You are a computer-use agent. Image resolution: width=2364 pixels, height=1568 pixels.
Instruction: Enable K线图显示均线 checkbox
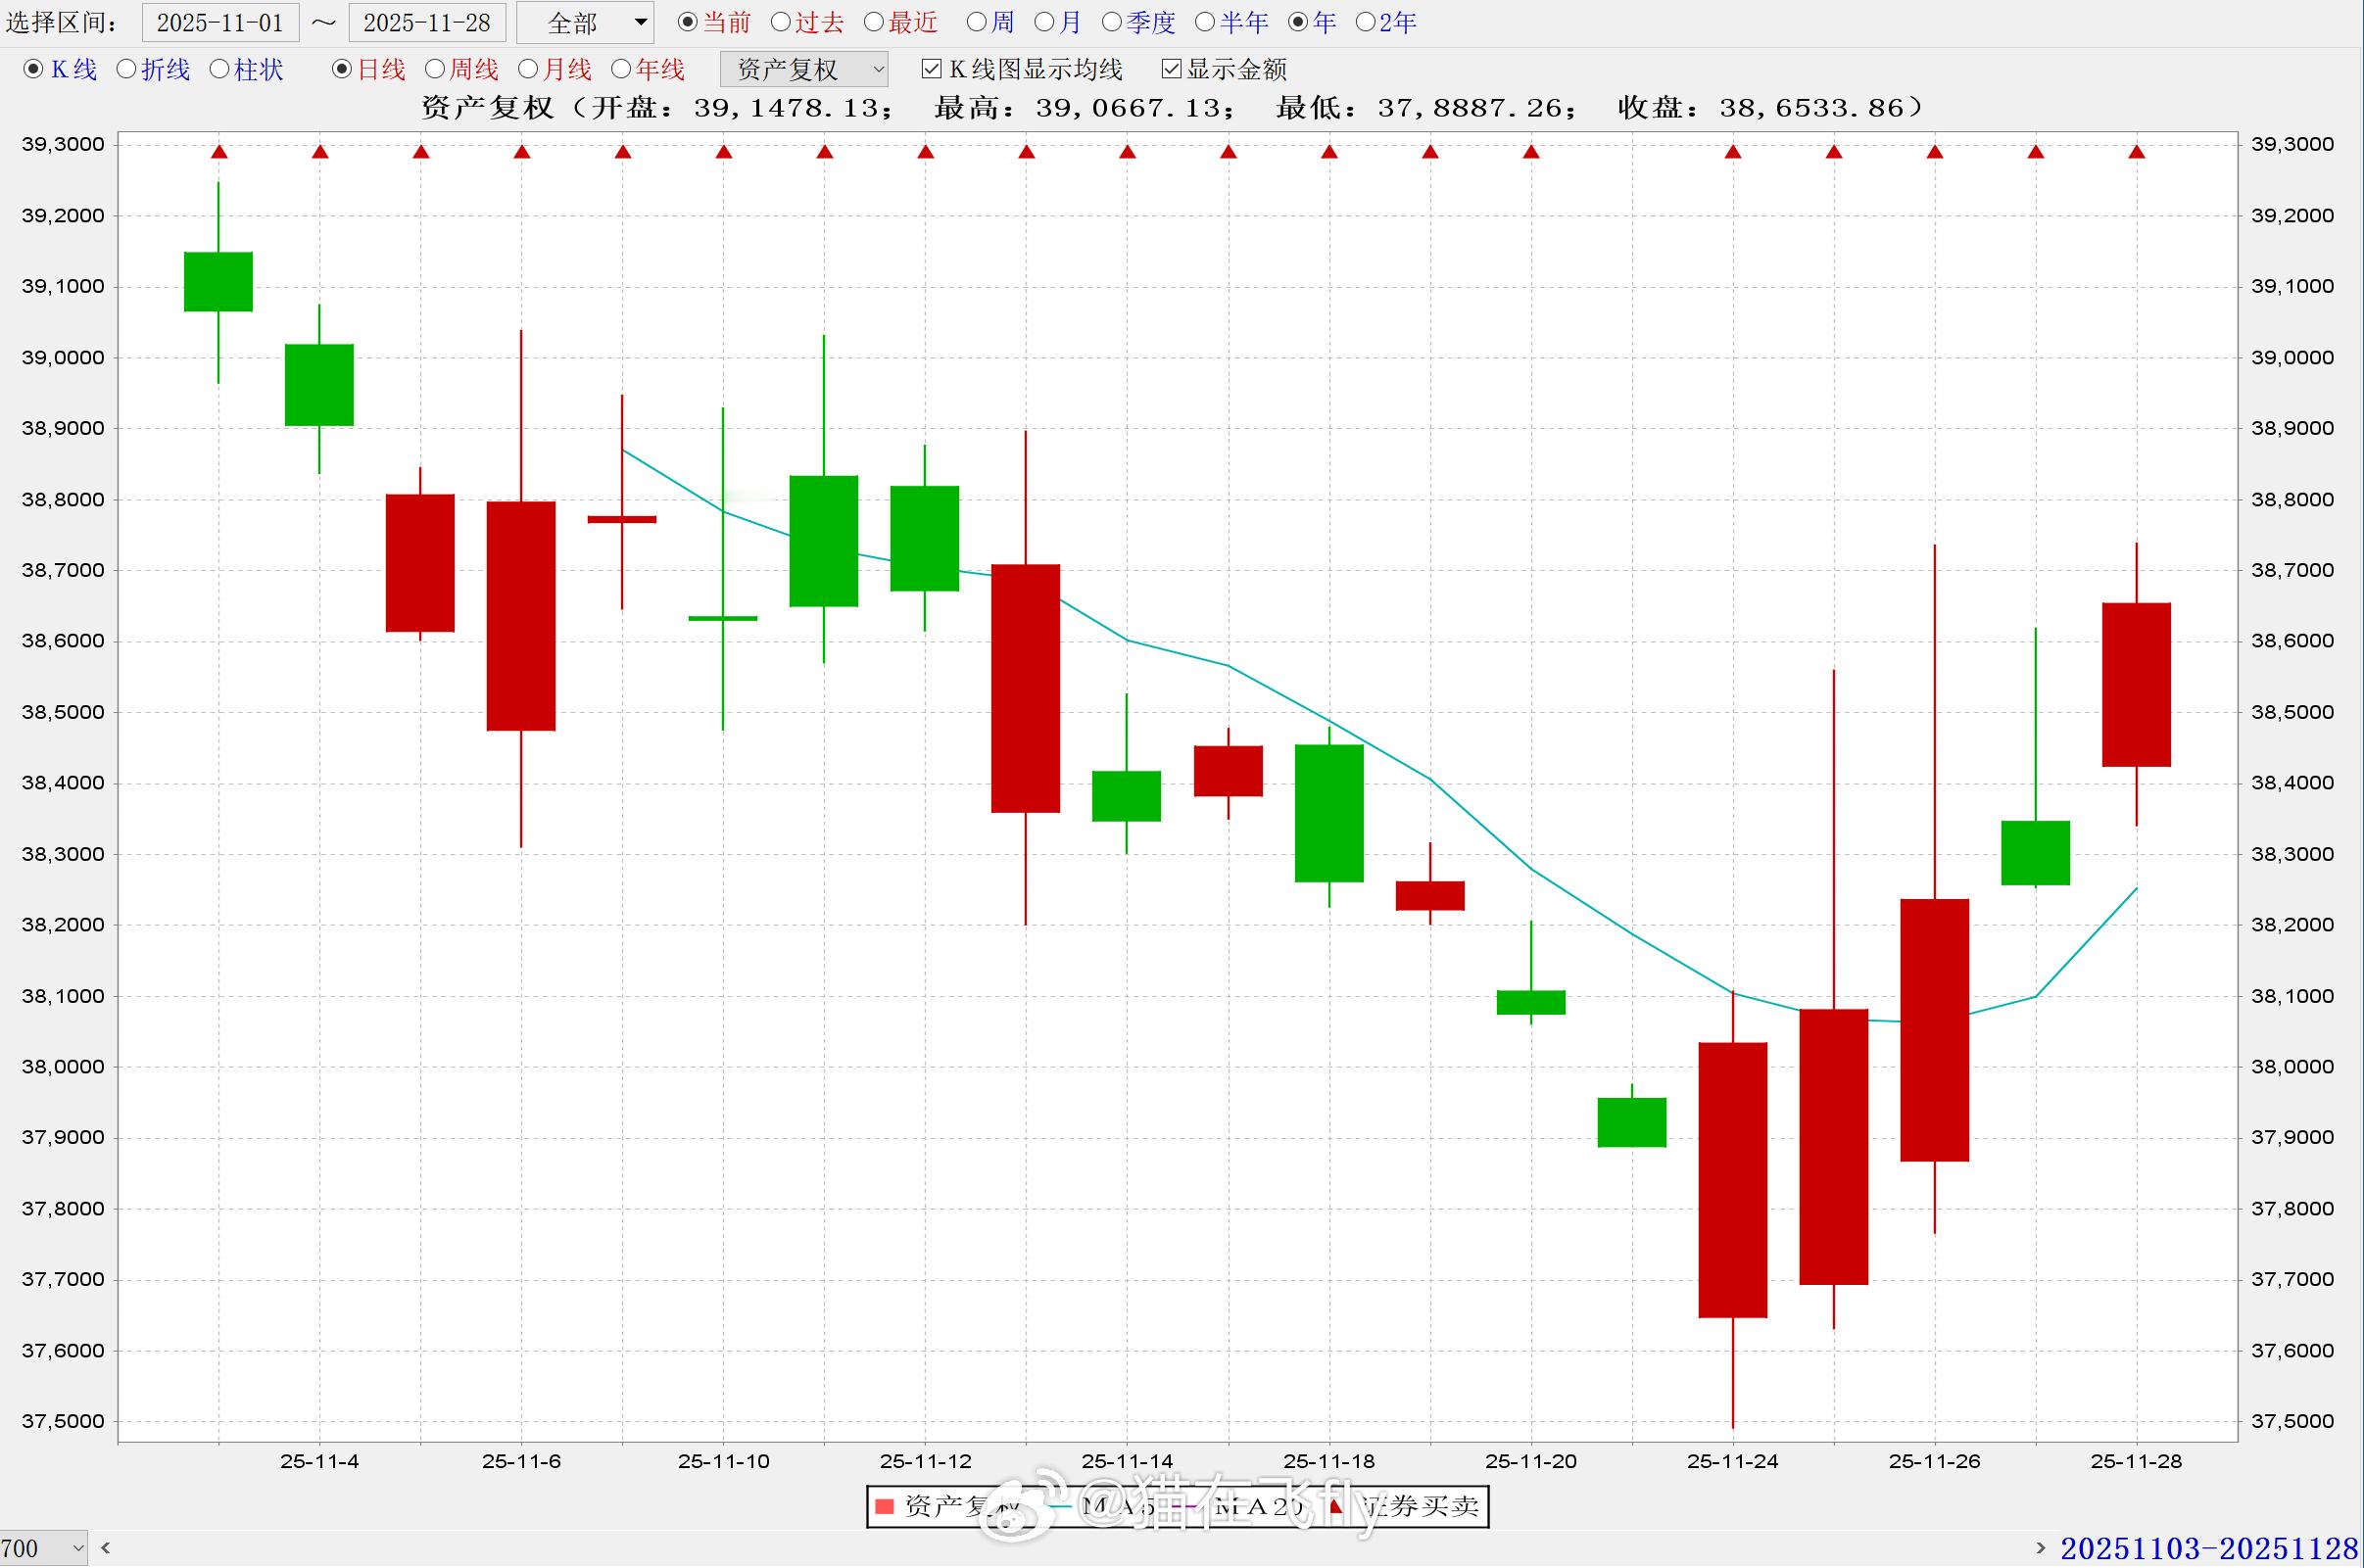pyautogui.click(x=932, y=69)
